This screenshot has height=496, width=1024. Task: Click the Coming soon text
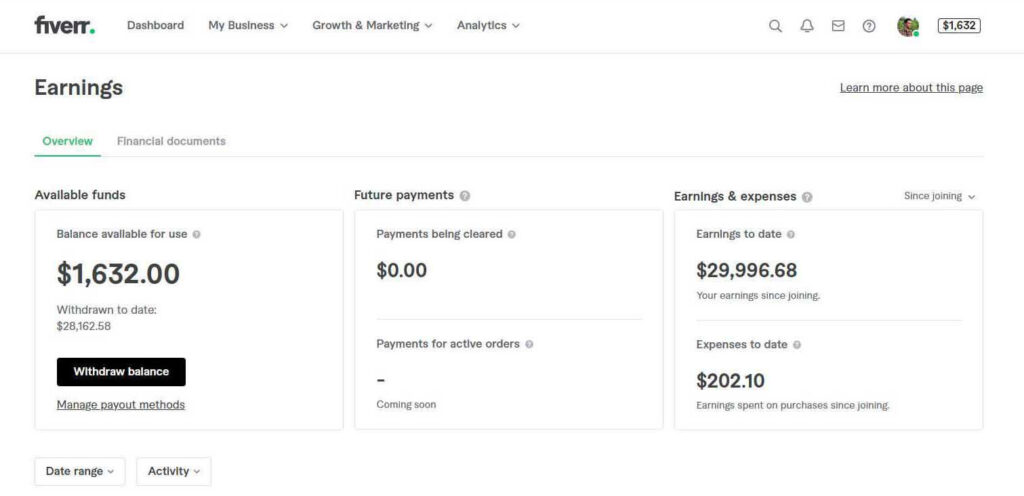(406, 405)
